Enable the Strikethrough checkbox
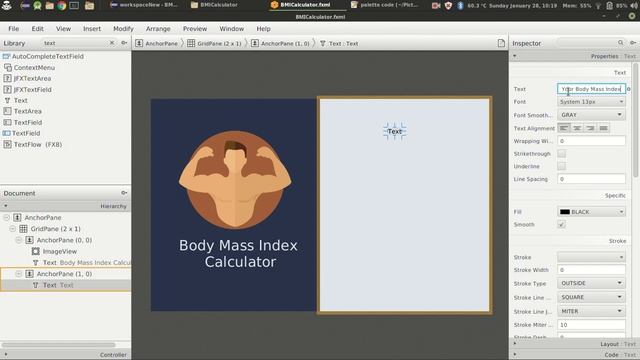This screenshot has height=360, width=640. pyautogui.click(x=562, y=153)
